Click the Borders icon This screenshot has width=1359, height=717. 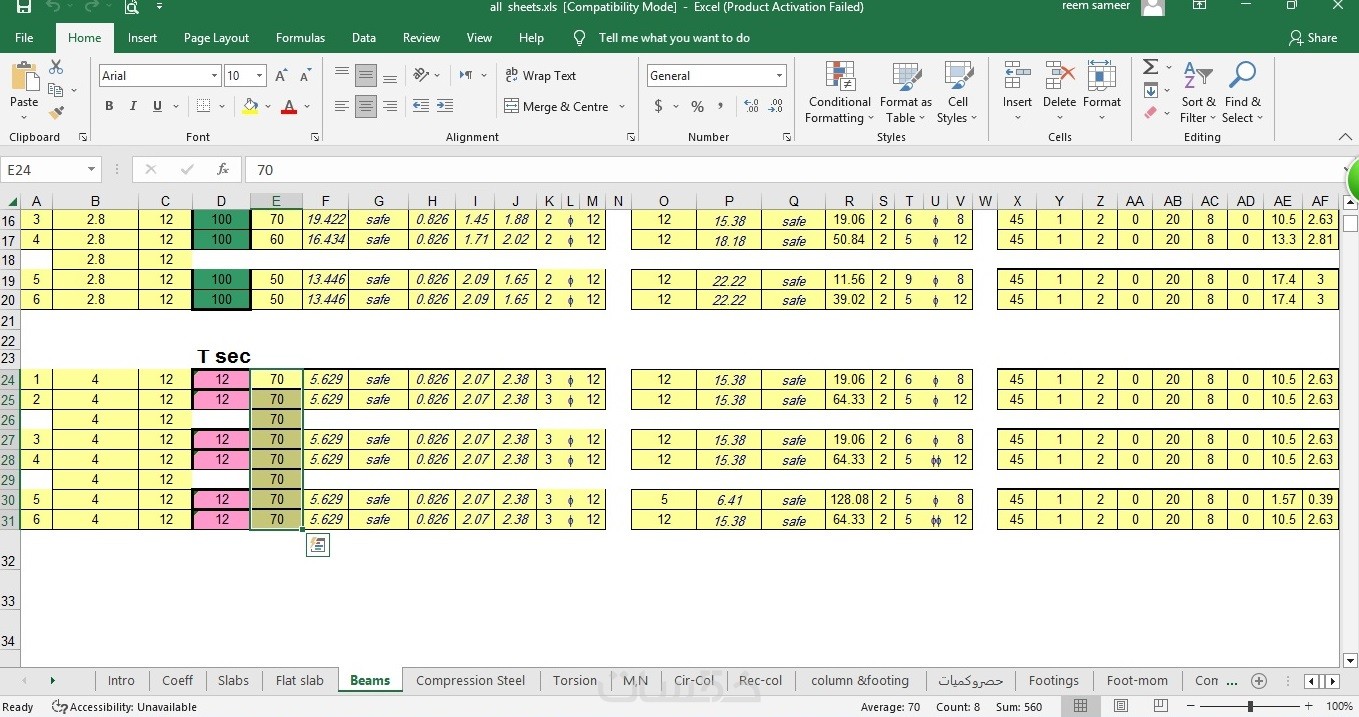[x=203, y=106]
